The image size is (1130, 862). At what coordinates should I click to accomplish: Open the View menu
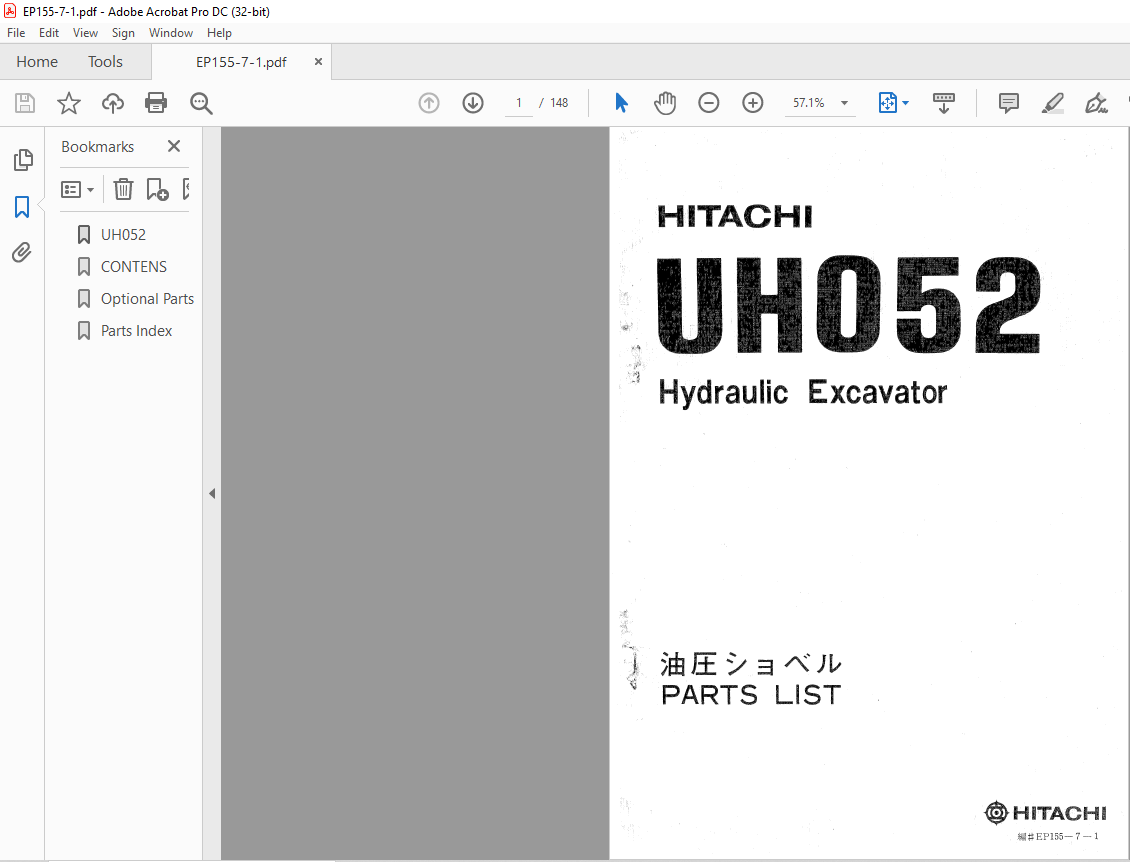85,33
